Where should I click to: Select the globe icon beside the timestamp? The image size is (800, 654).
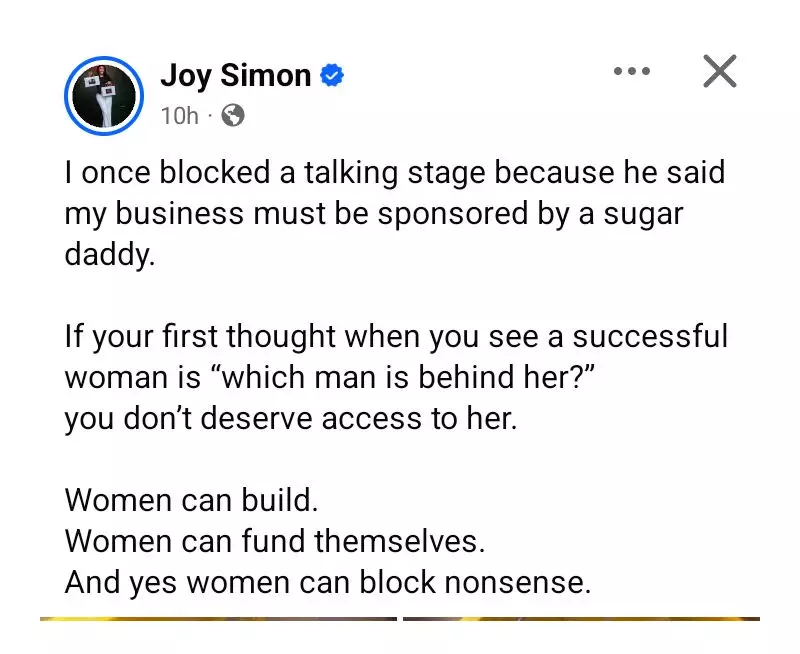tap(231, 115)
